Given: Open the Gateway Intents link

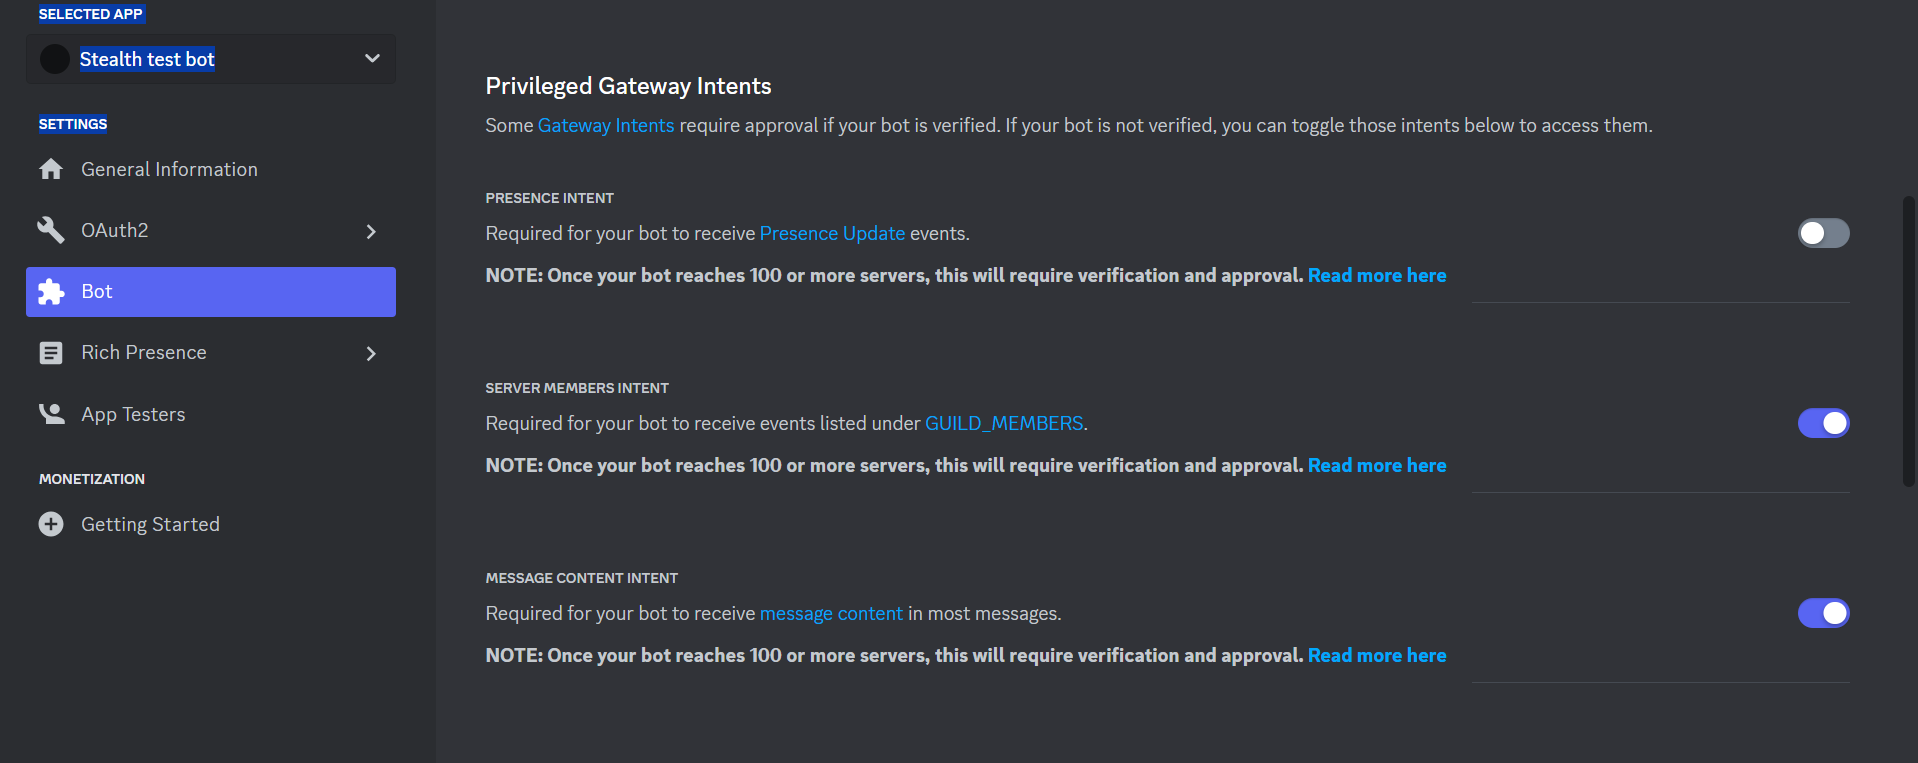Looking at the screenshot, I should click(605, 125).
